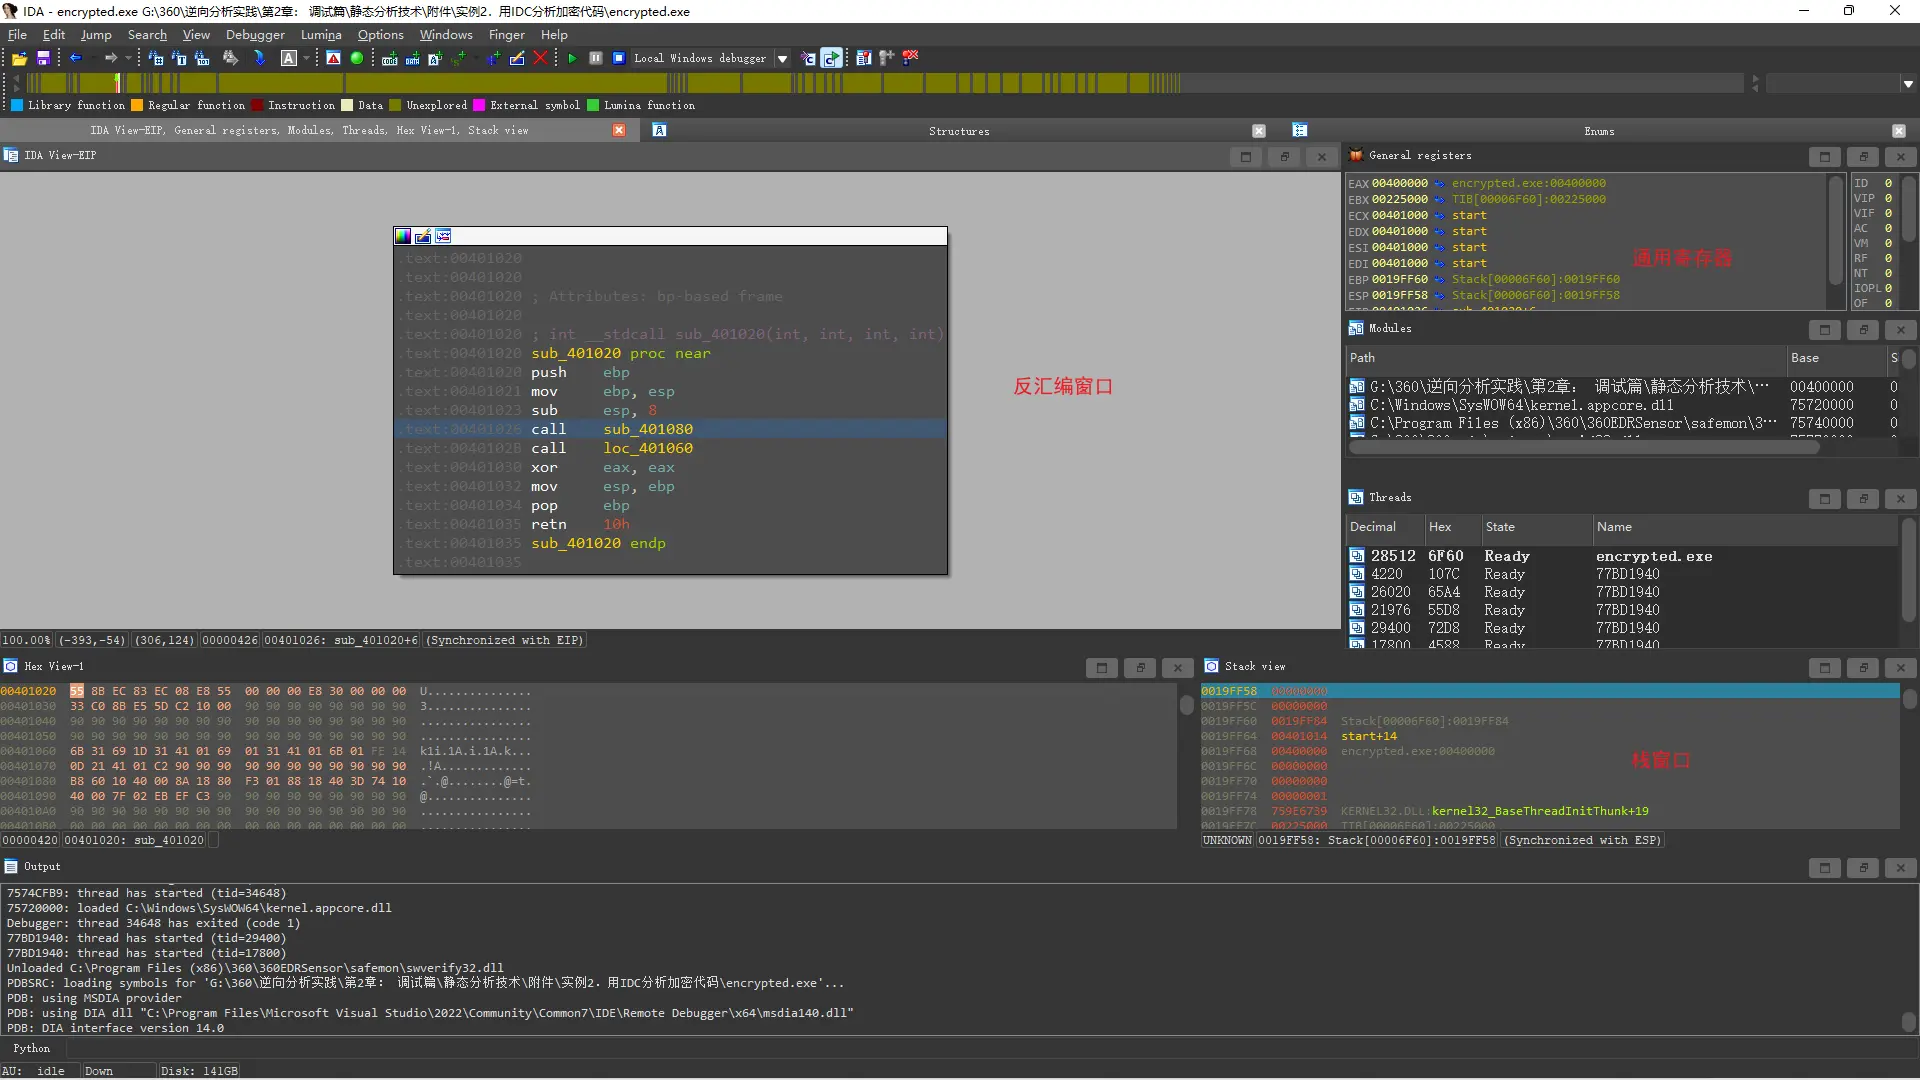Click the Save database floppy icon

(43, 59)
